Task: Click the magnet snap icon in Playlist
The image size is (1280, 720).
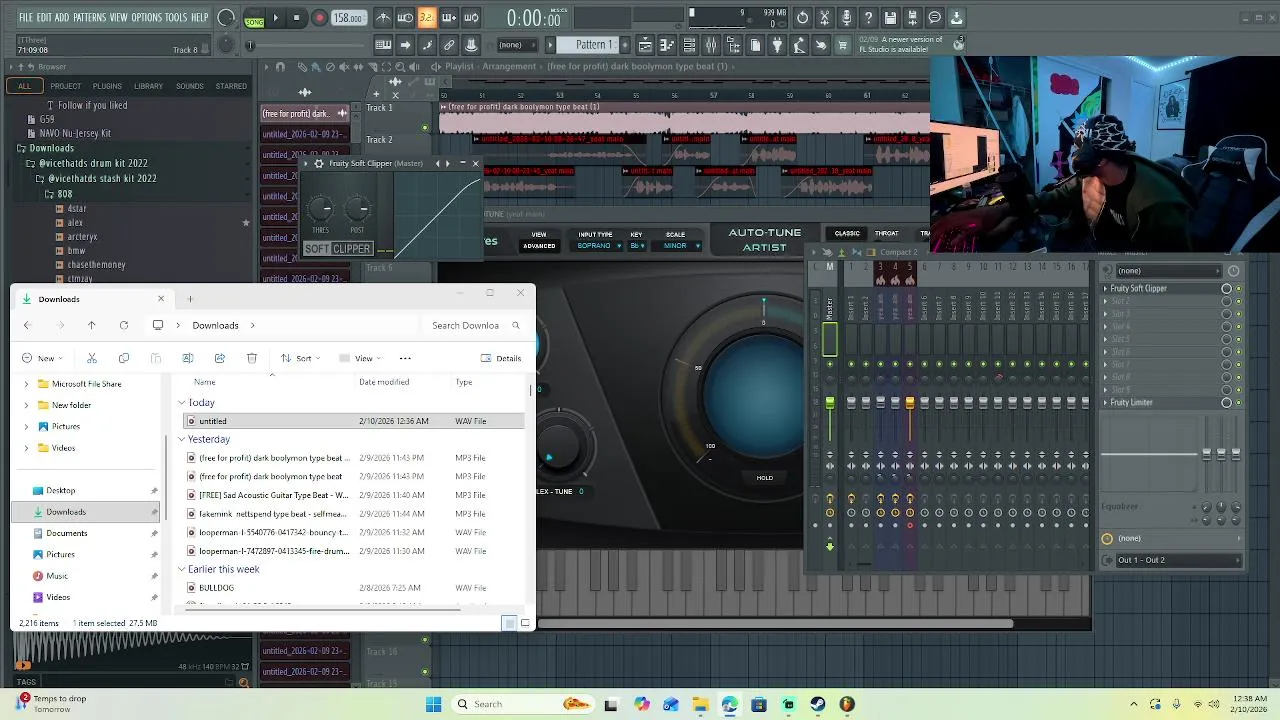Action: (x=279, y=67)
